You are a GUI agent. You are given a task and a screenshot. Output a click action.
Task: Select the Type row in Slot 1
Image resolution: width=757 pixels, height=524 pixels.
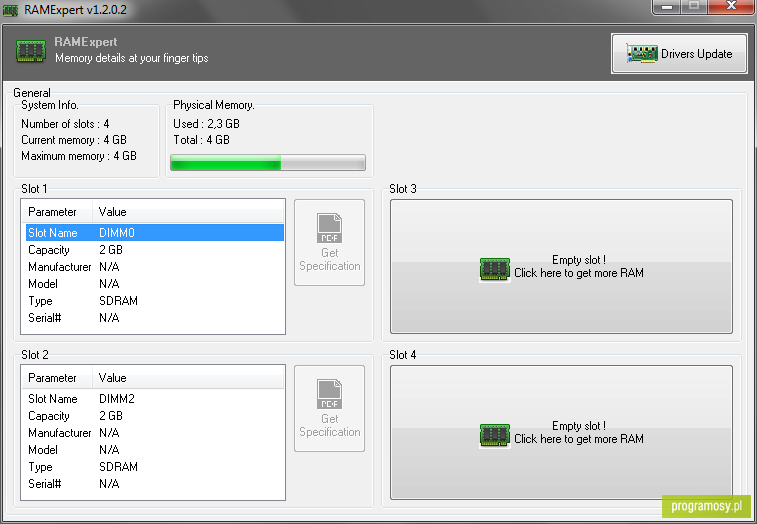154,301
